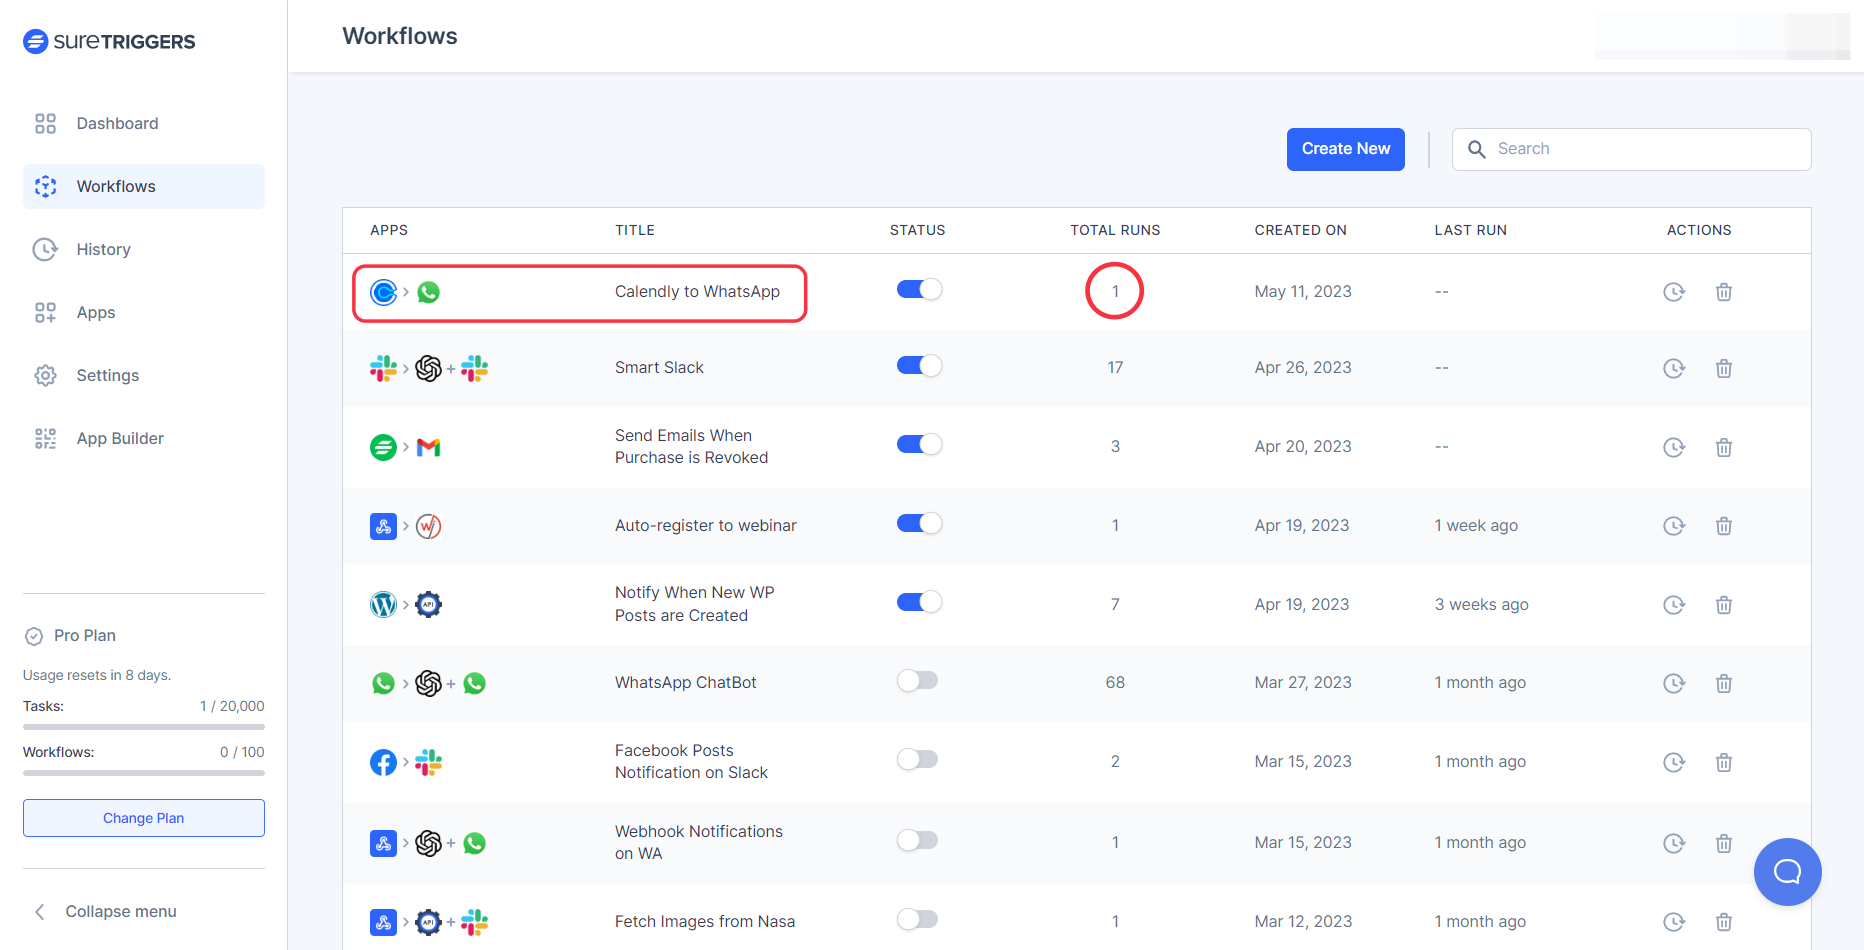This screenshot has height=950, width=1864.
Task: Click the Change Plan button
Action: pyautogui.click(x=143, y=818)
